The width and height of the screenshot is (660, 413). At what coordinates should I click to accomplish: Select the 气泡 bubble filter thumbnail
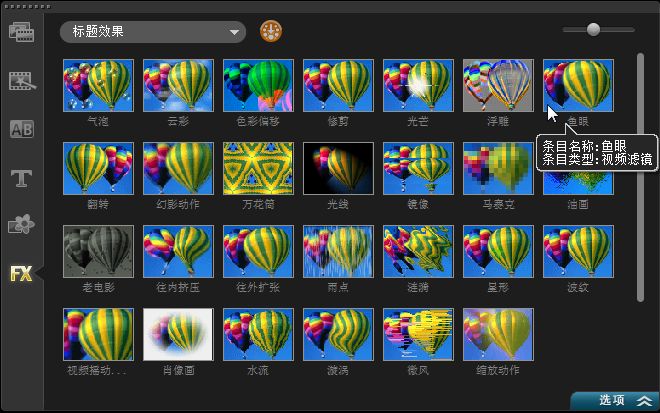point(98,85)
